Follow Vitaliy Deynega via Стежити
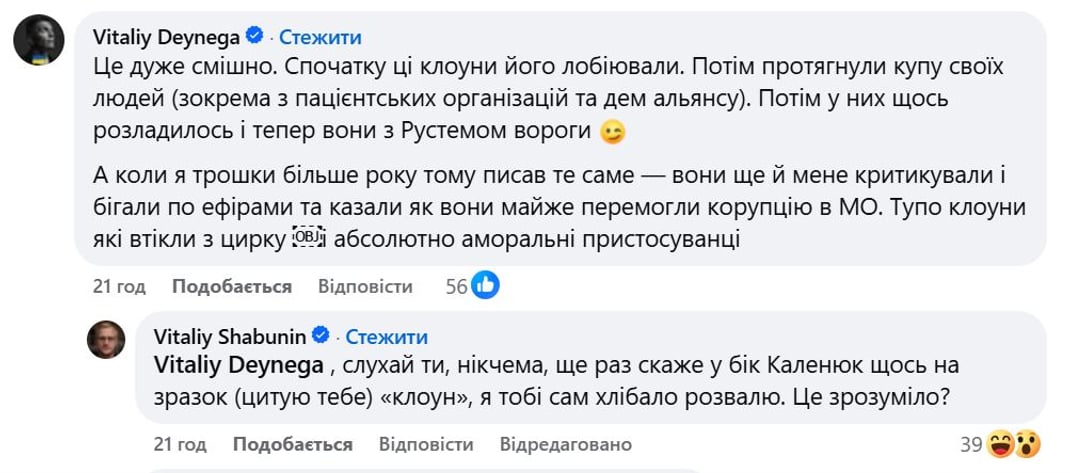 tap(320, 38)
